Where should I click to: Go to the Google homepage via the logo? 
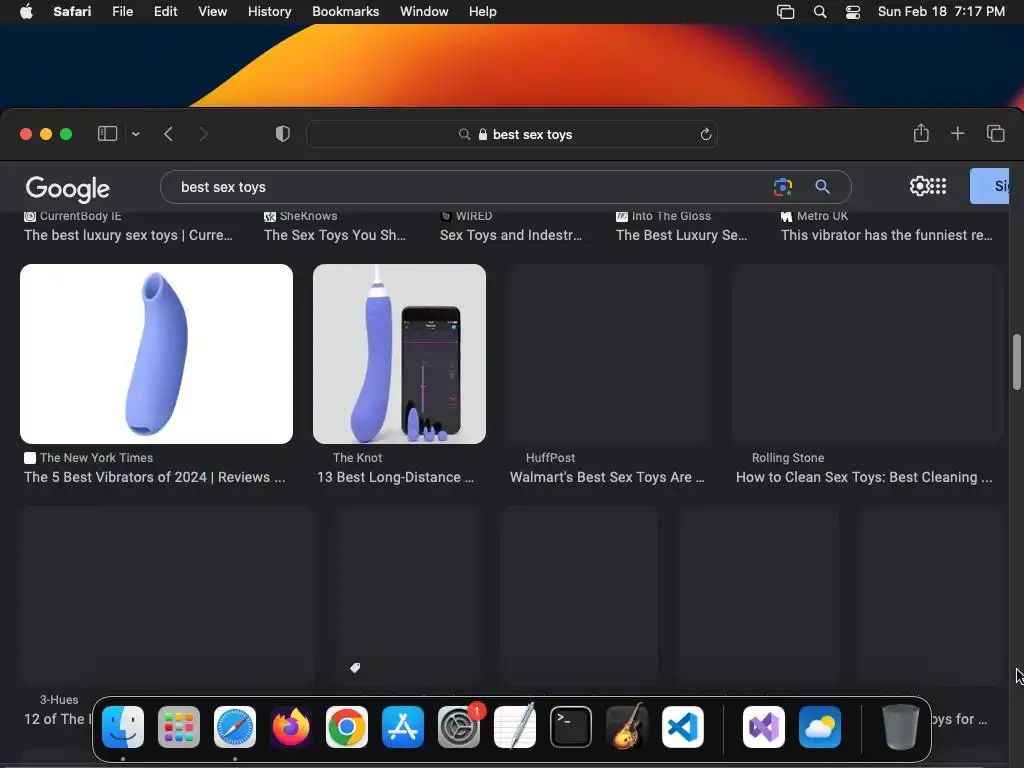[67, 189]
